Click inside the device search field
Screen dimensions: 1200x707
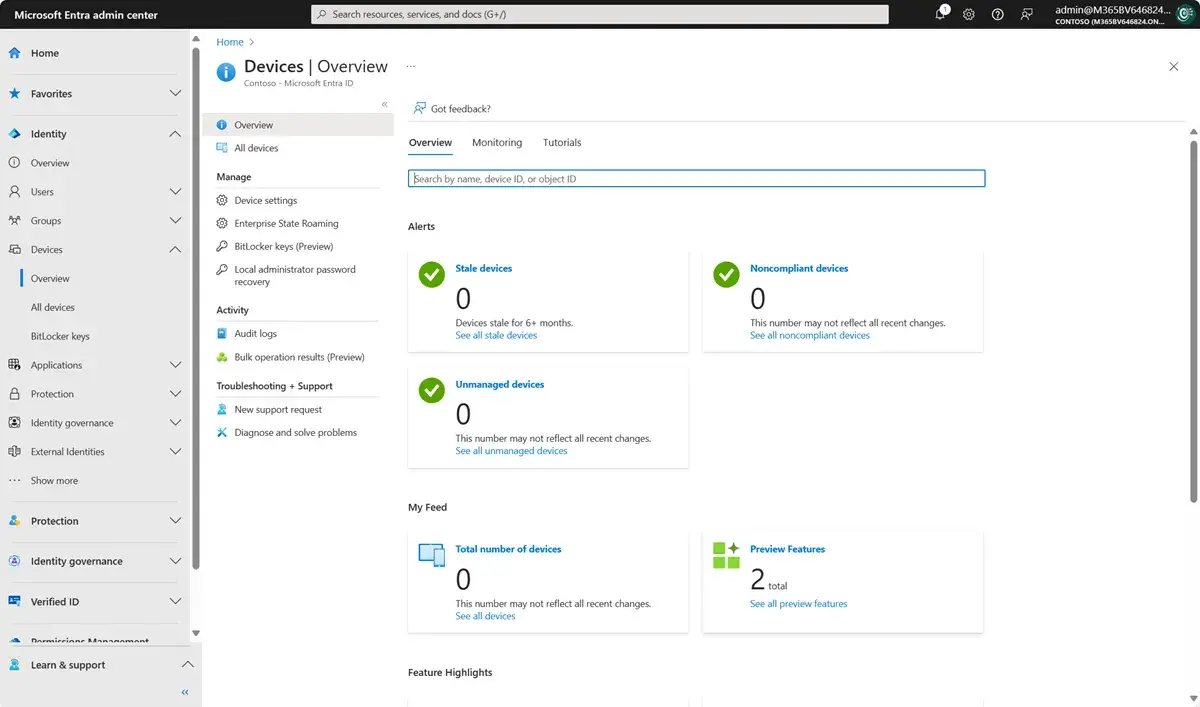[x=697, y=178]
